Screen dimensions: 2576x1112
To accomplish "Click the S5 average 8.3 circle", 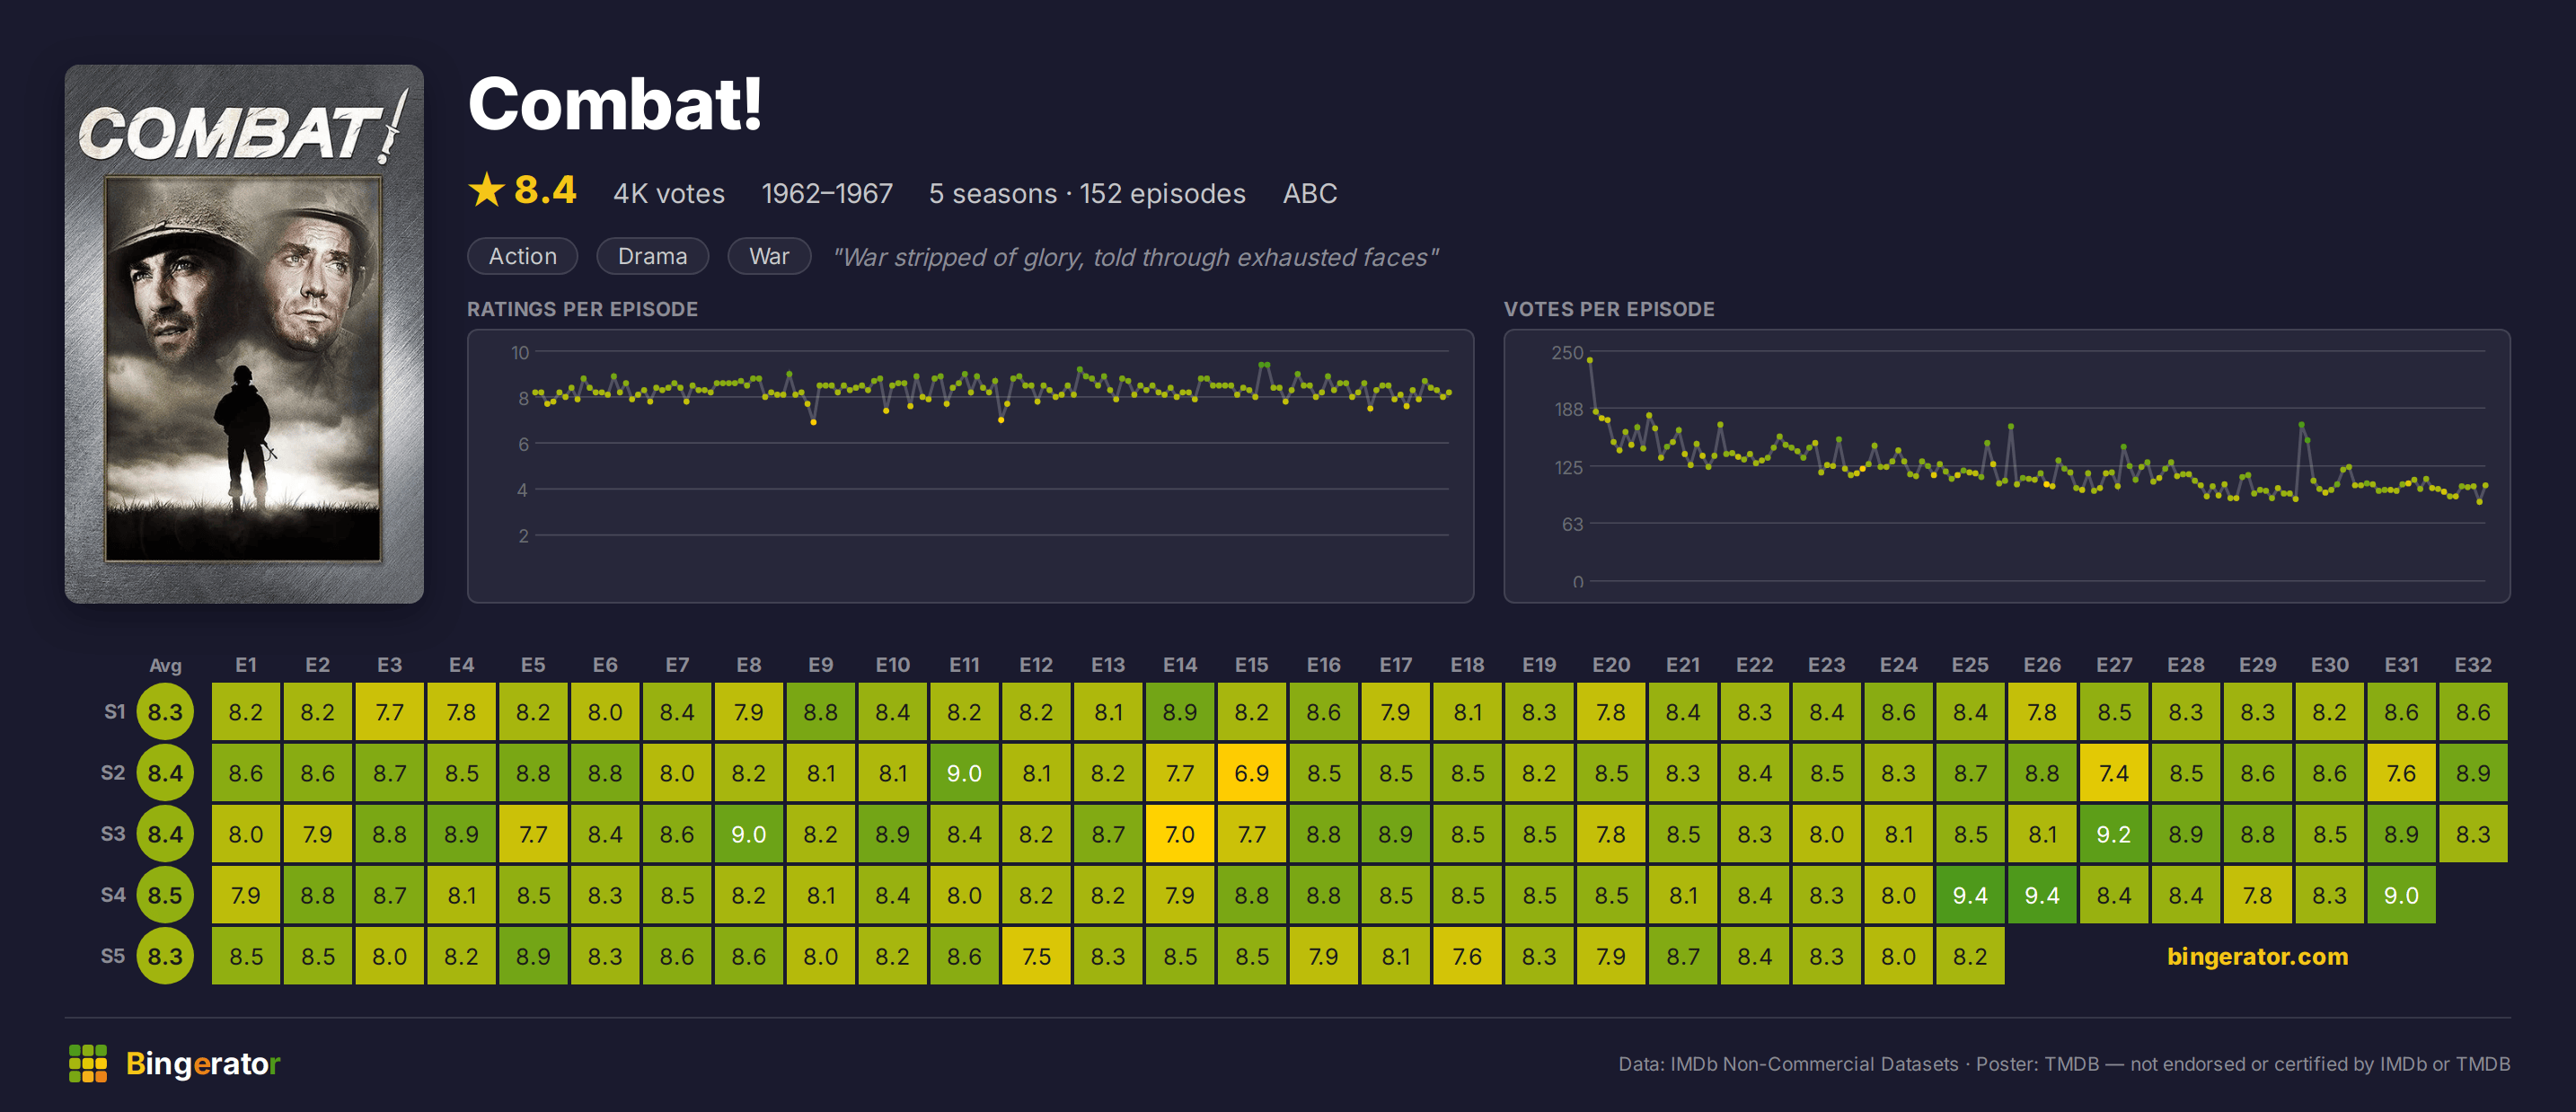I will [x=165, y=956].
